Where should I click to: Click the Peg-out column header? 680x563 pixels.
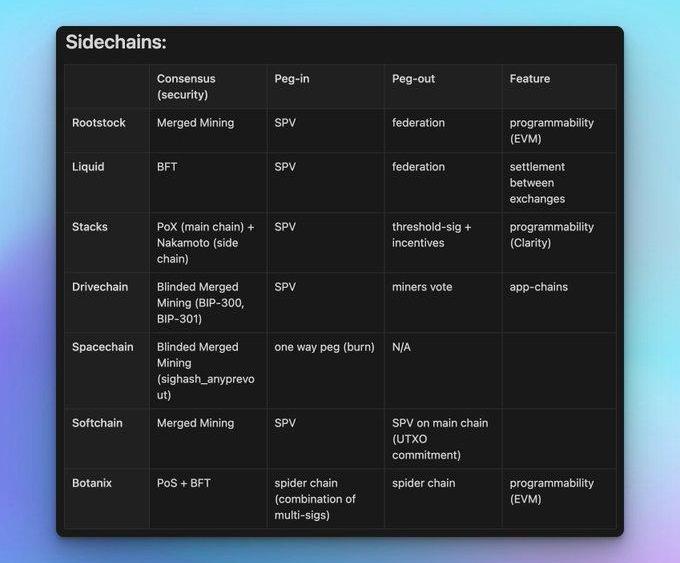[413, 79]
